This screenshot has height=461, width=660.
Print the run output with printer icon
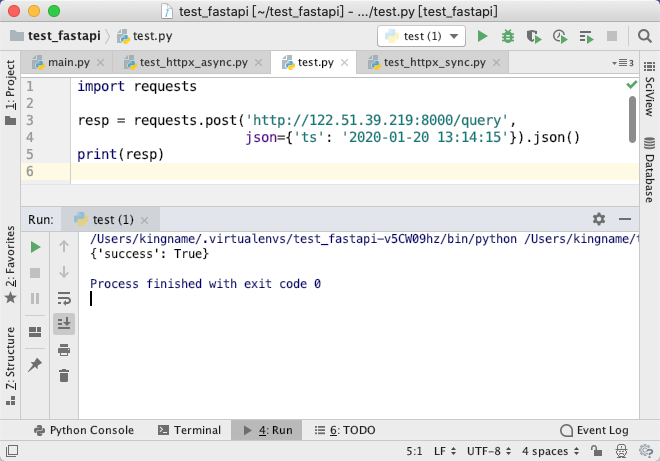[64, 350]
